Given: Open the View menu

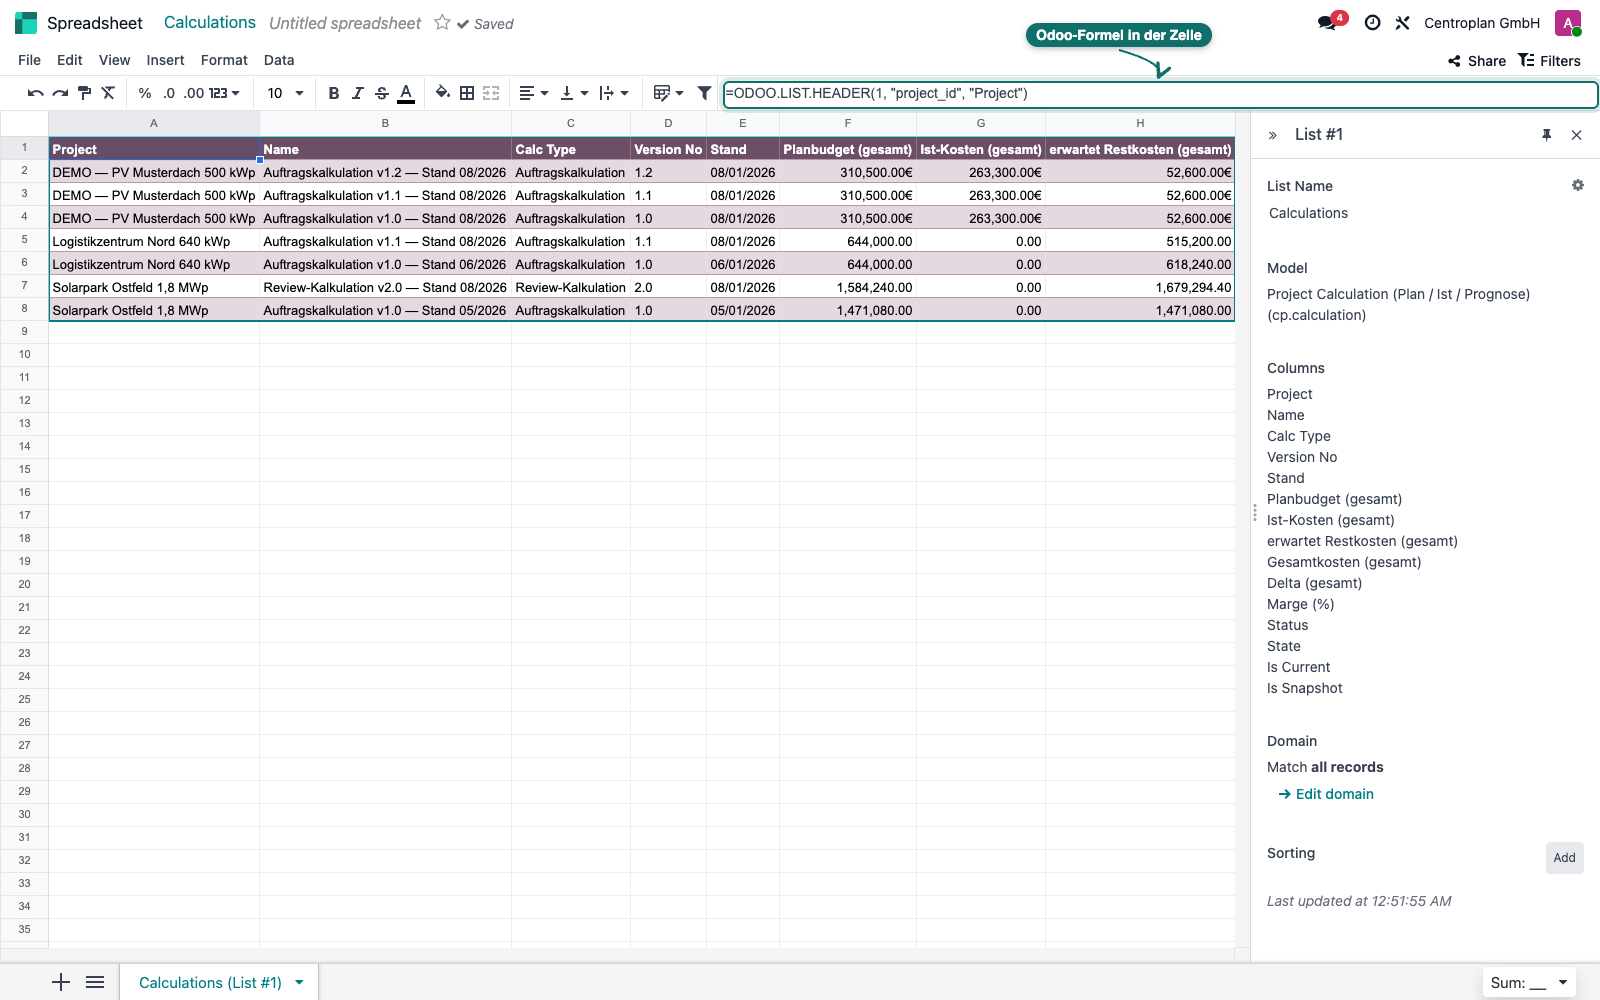Looking at the screenshot, I should tap(114, 60).
